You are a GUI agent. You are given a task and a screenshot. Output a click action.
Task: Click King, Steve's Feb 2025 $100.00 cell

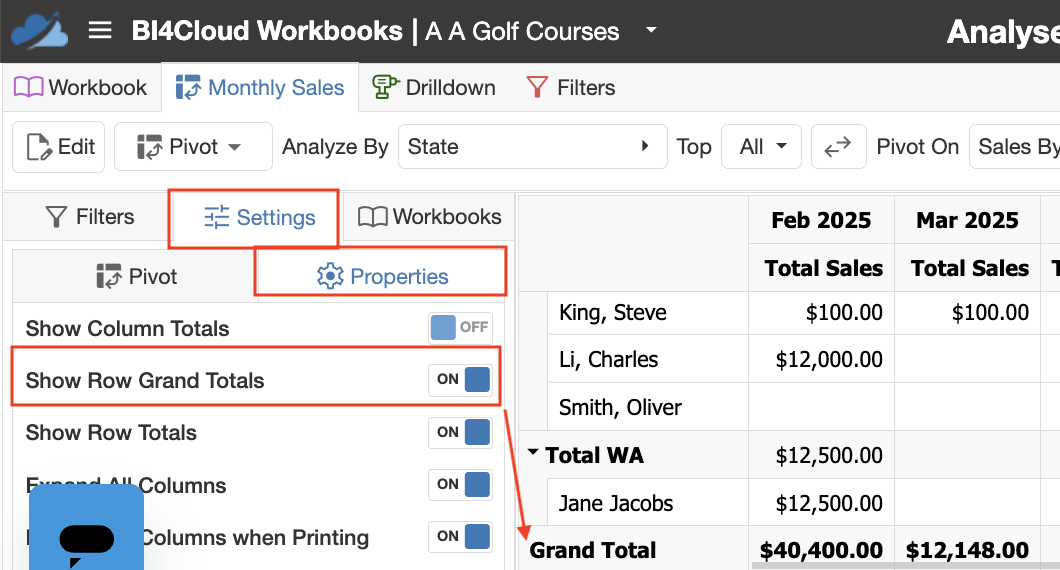click(821, 312)
